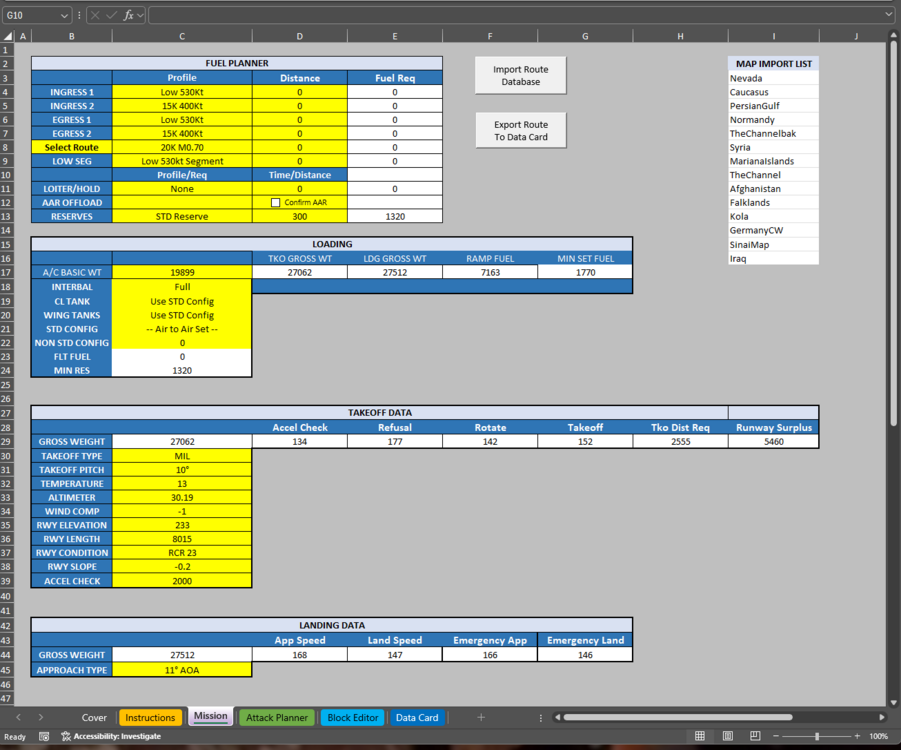This screenshot has height=750, width=901.
Task: Click the zoom in plus icon
Action: [857, 736]
